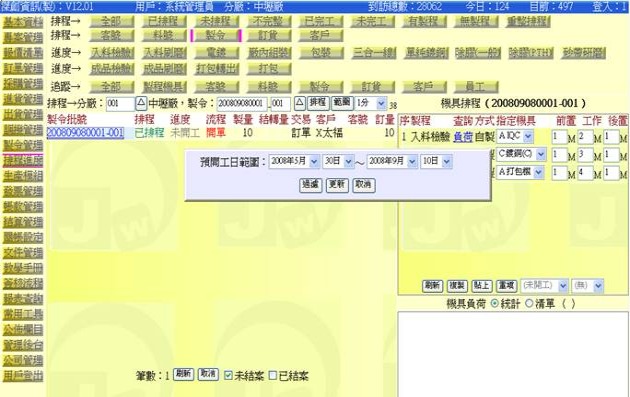
Task: Click the 重整排程 button in the top row
Action: (528, 21)
